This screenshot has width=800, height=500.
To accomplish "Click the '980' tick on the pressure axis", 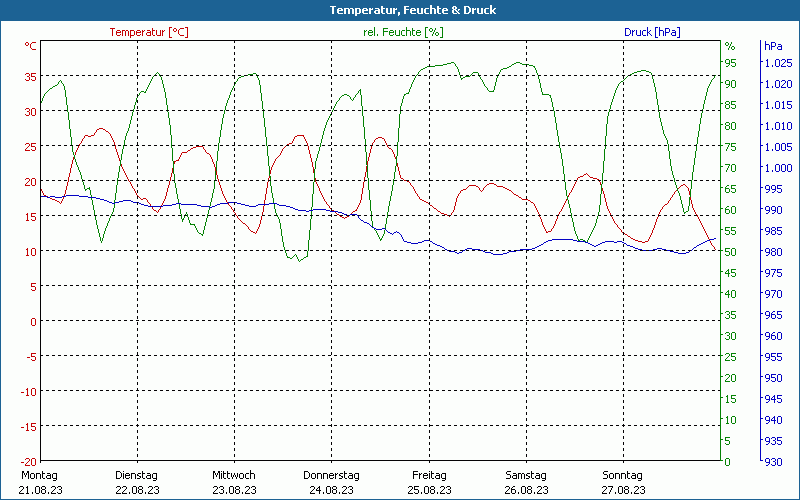I will (x=773, y=252).
